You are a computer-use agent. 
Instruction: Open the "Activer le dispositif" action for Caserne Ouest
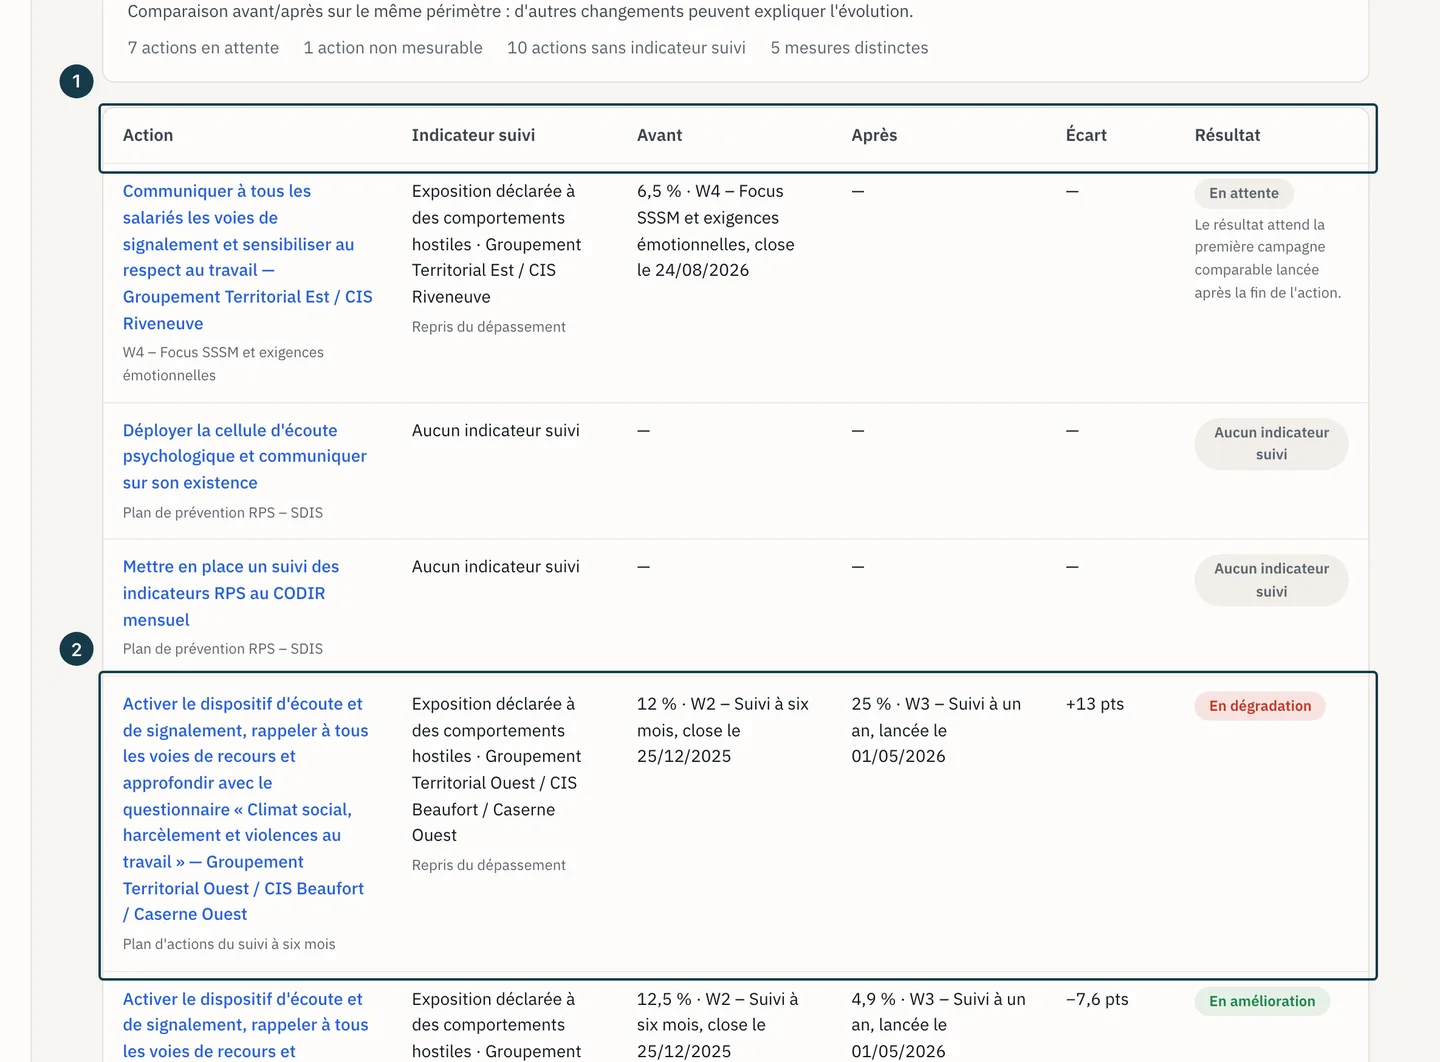246,809
